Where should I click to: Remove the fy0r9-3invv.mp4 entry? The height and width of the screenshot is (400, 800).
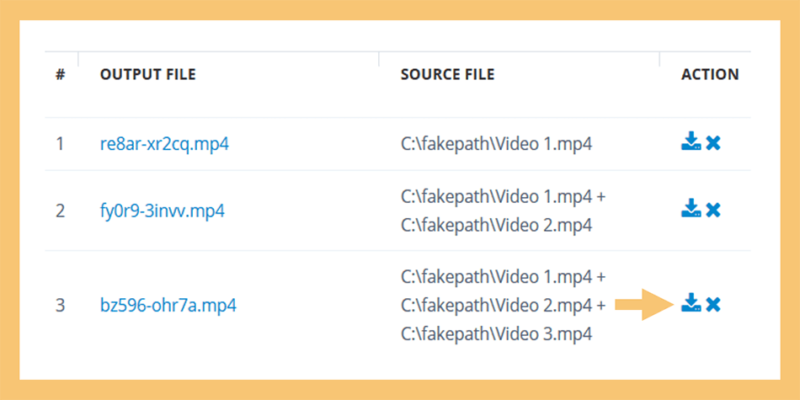713,210
